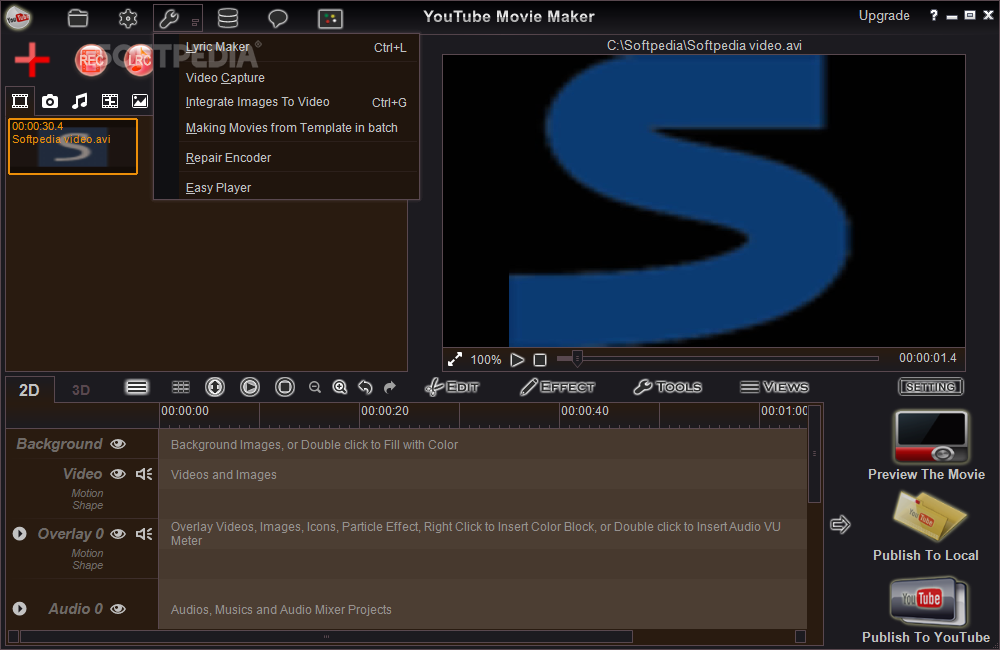Mute the Overlay 0 speaker icon
The width and height of the screenshot is (1000, 650).
[144, 534]
